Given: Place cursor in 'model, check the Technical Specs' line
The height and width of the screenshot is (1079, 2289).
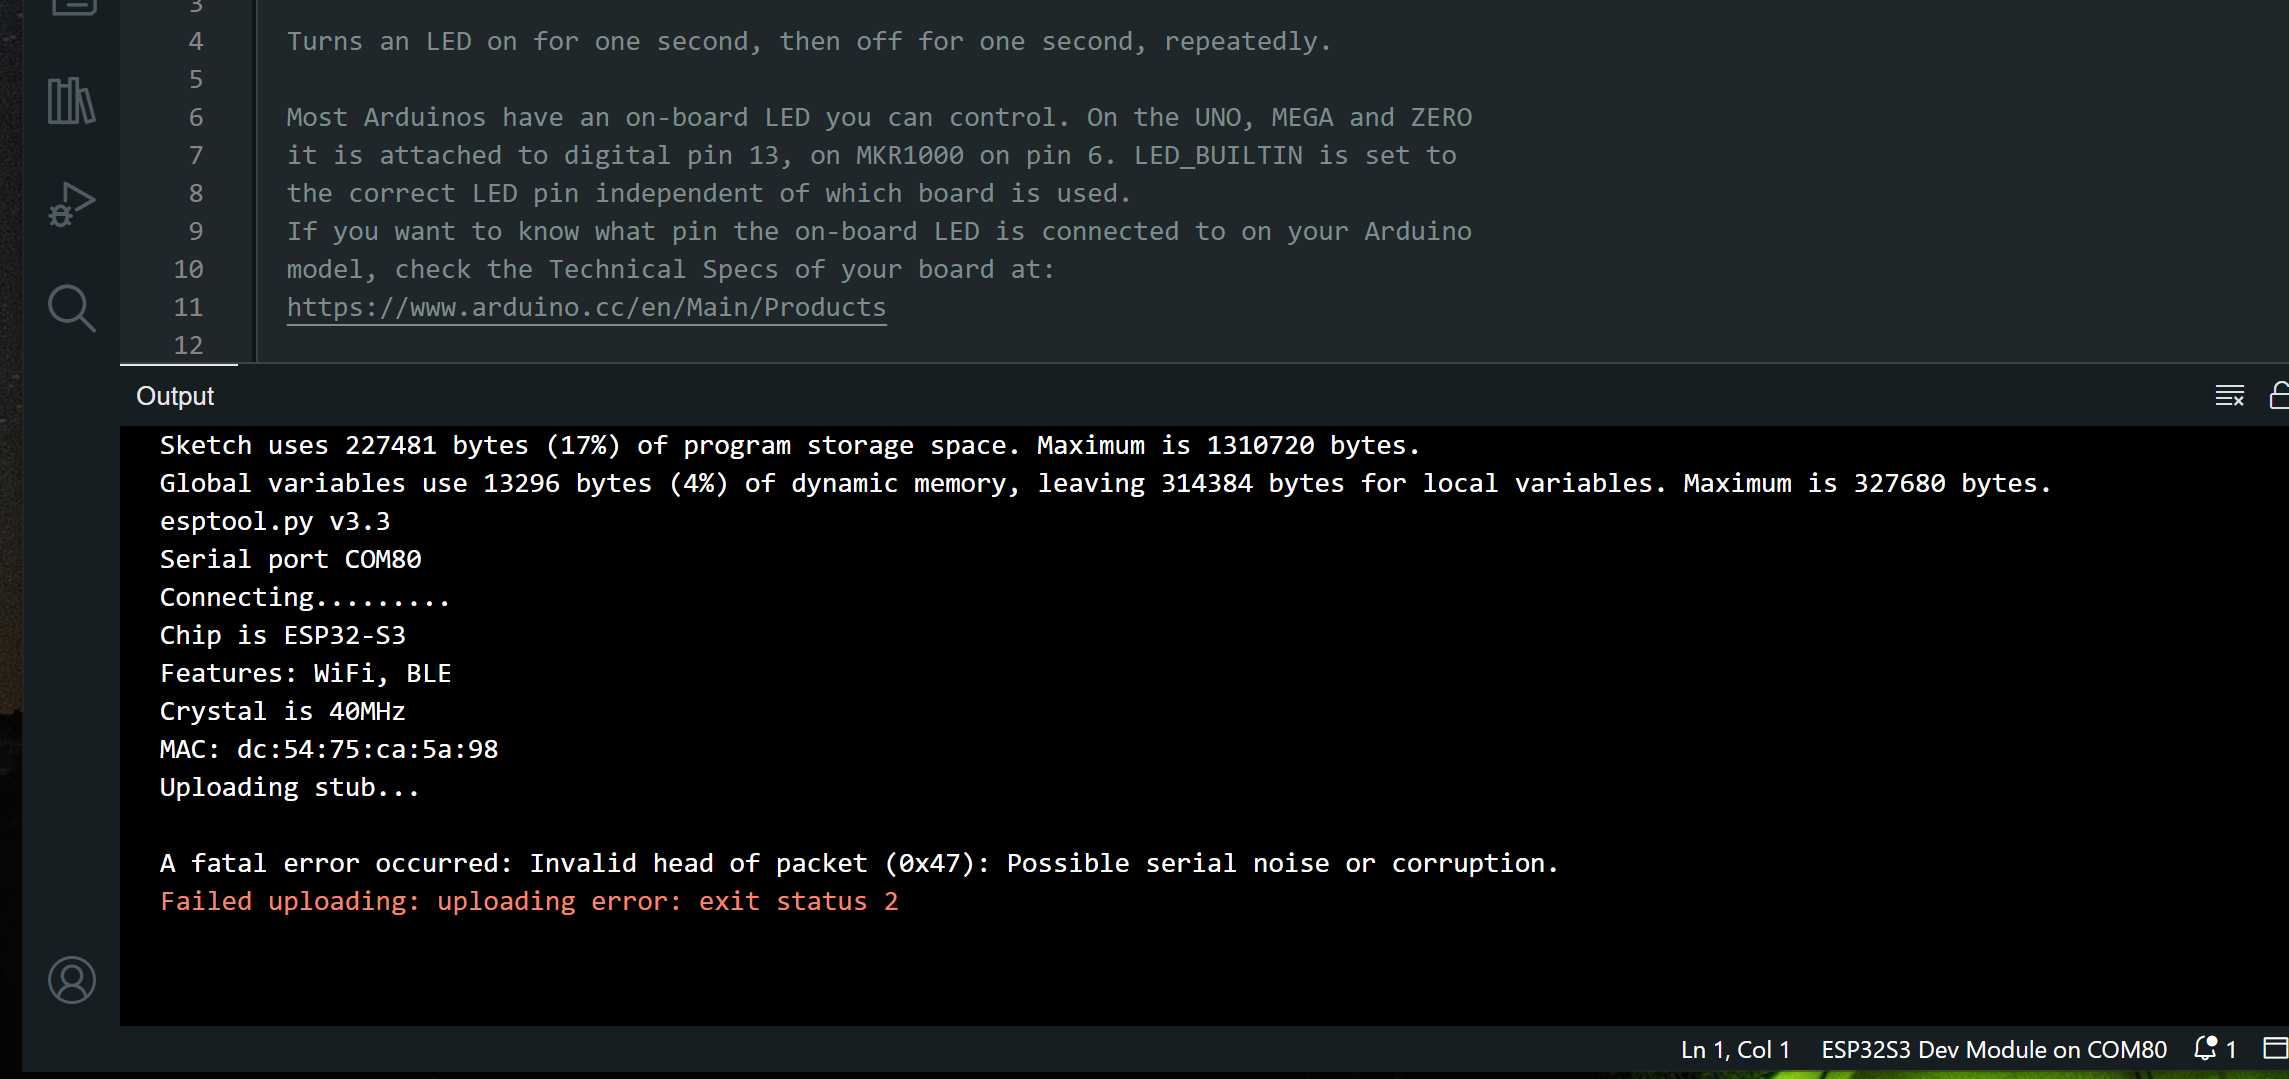Looking at the screenshot, I should tap(671, 269).
